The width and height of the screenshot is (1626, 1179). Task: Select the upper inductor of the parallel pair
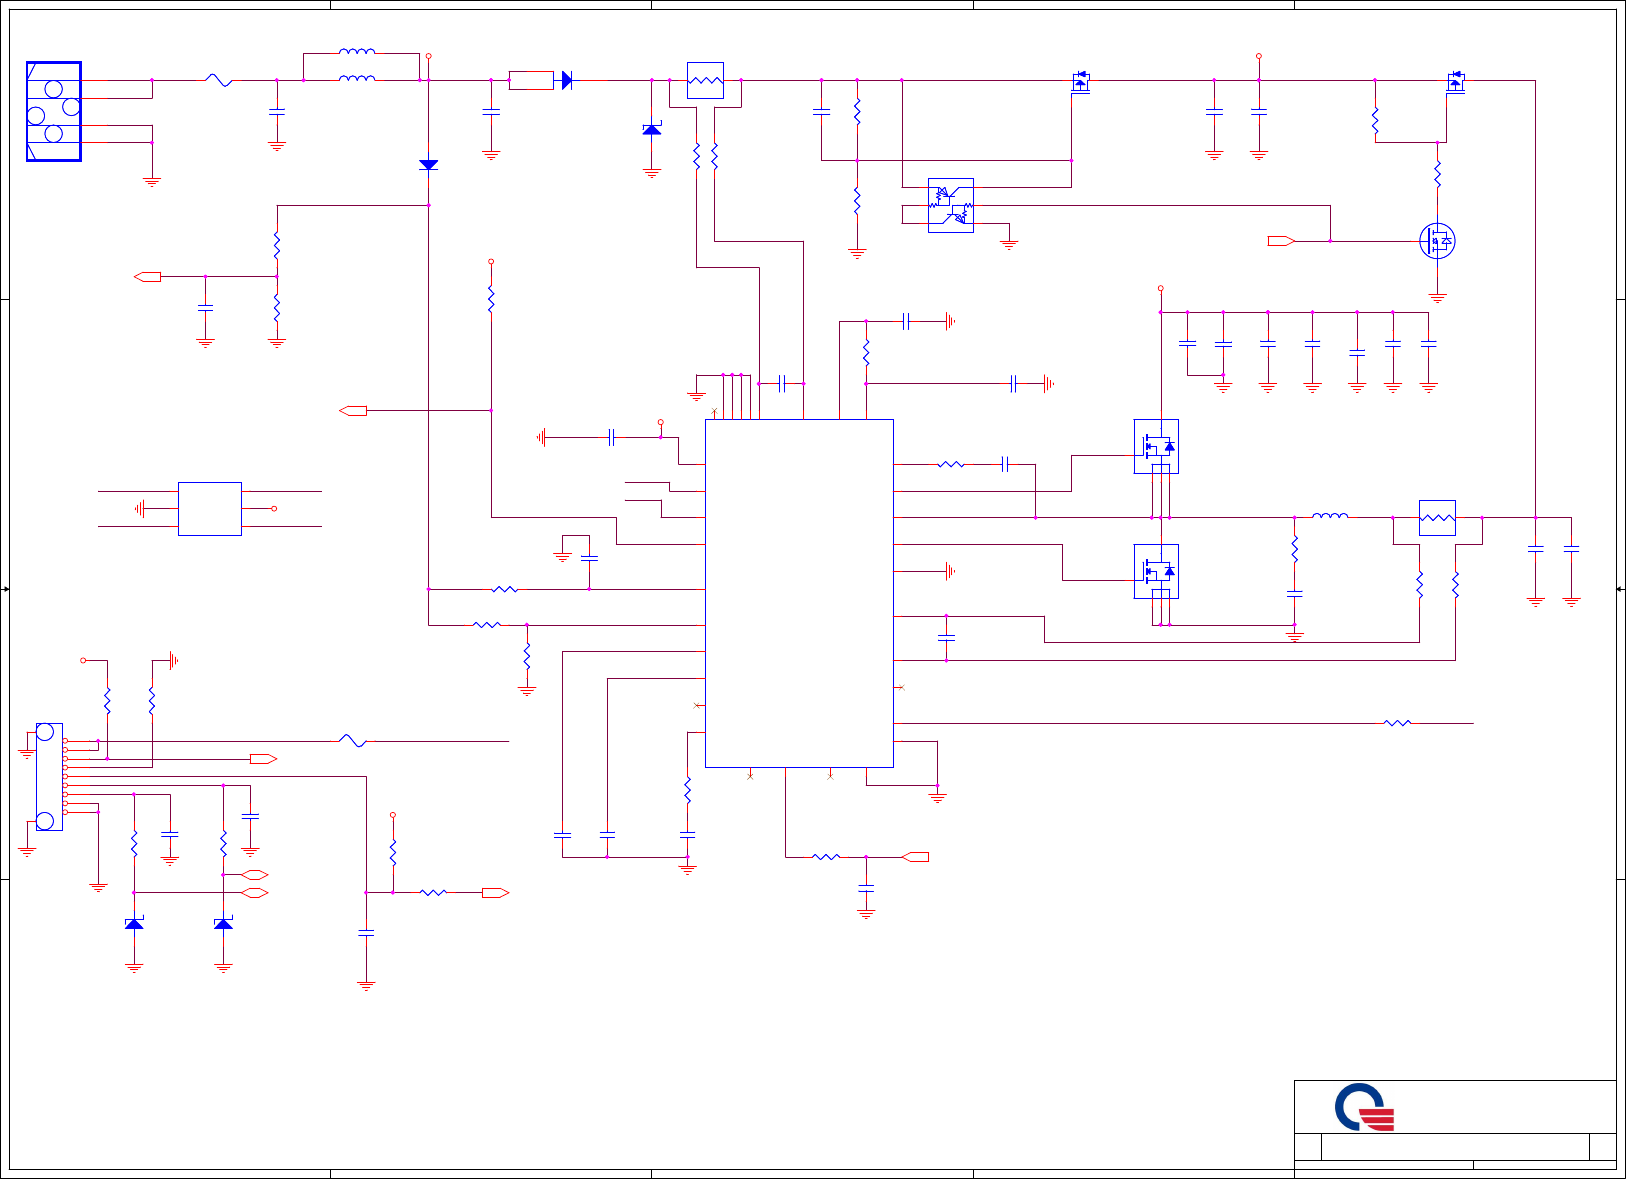coord(357,52)
